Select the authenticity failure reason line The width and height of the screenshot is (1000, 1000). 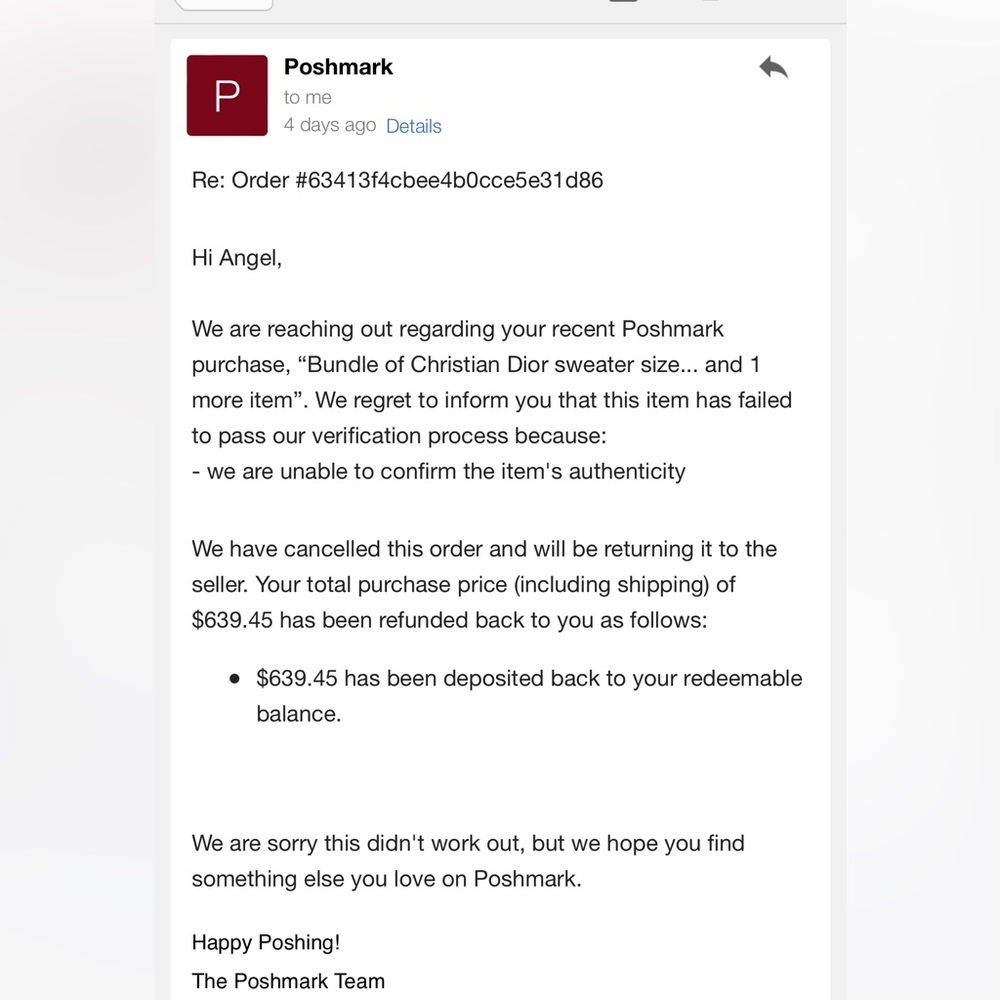(439, 471)
